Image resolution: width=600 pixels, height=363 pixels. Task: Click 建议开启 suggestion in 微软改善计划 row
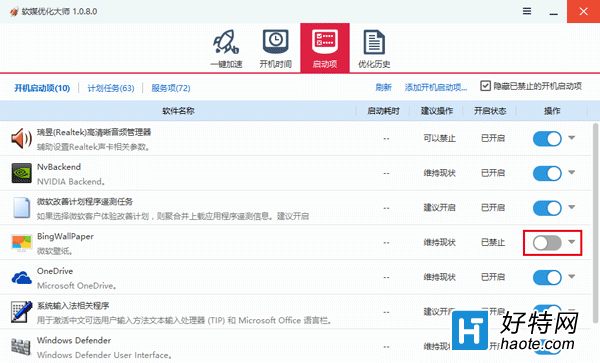439,208
